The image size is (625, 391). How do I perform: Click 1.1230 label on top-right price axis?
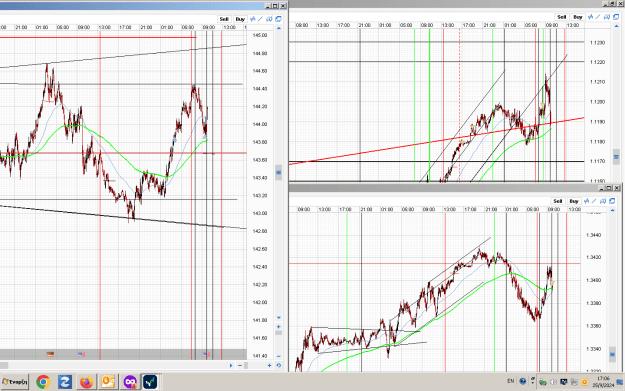coord(597,43)
